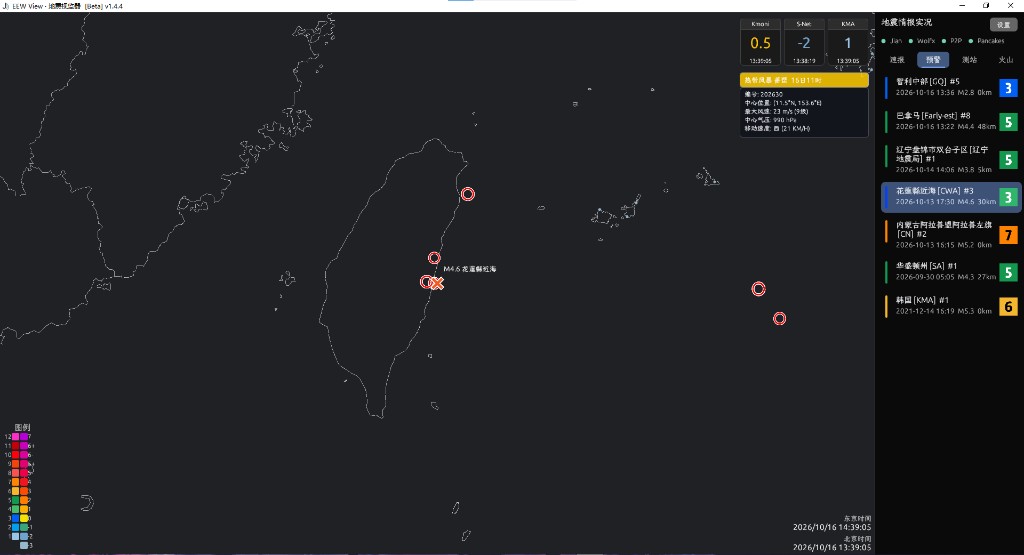Click the yellow 热带风暴 typhoon banner
Image resolution: width=1024 pixels, height=555 pixels.
point(804,80)
